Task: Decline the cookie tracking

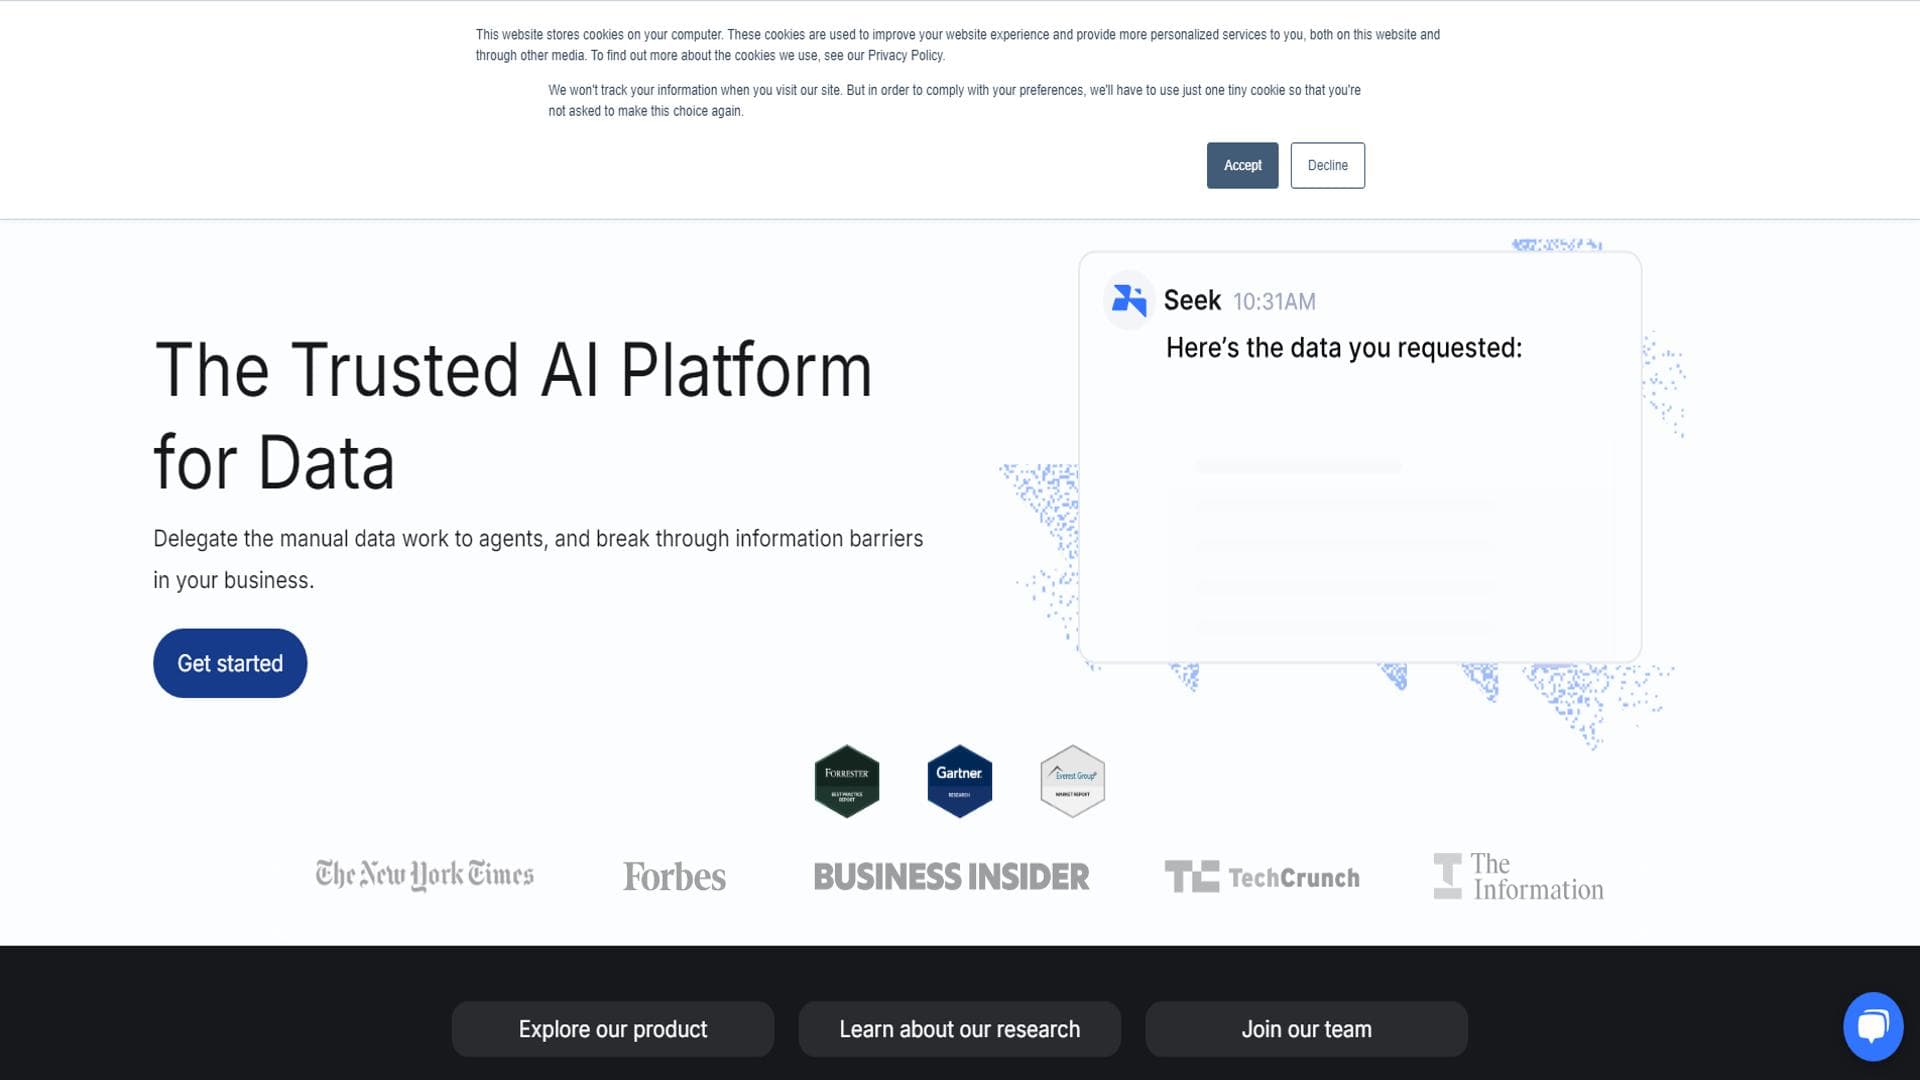Action: point(1327,165)
